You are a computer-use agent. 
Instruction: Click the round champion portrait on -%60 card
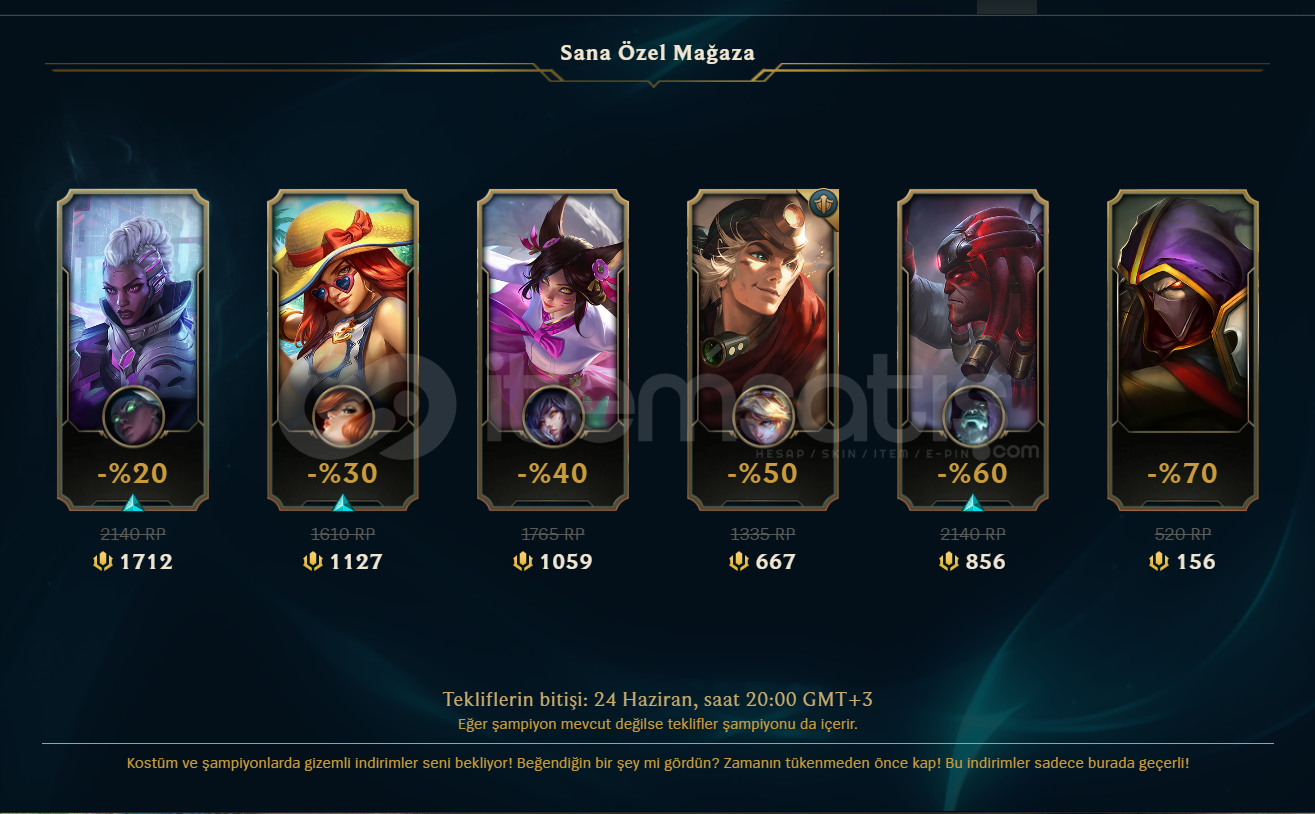[x=973, y=417]
